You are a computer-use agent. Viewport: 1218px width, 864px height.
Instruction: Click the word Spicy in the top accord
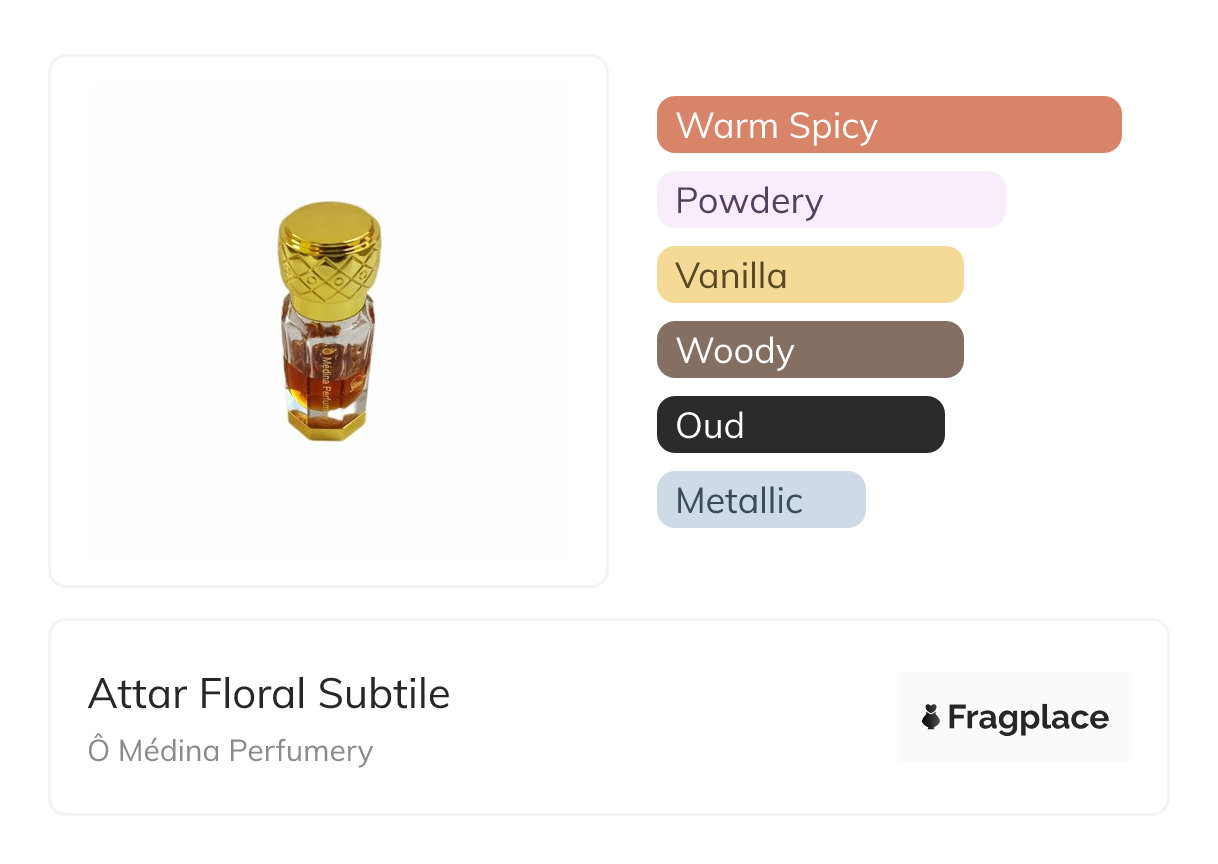click(832, 127)
